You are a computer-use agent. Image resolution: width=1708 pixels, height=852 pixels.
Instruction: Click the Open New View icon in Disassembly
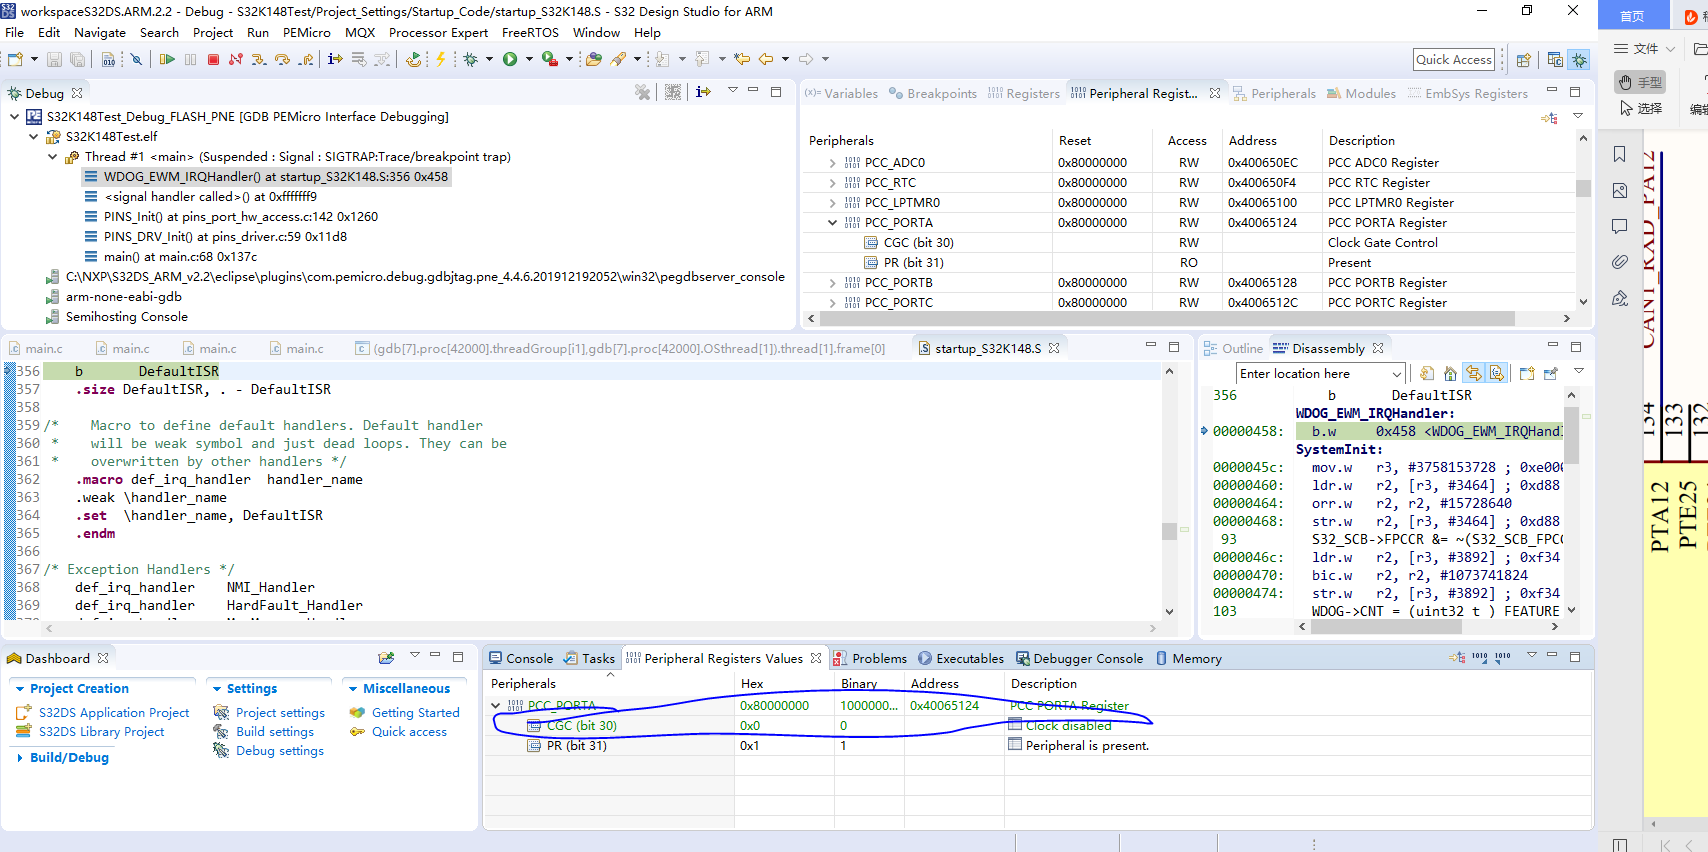click(x=1527, y=373)
